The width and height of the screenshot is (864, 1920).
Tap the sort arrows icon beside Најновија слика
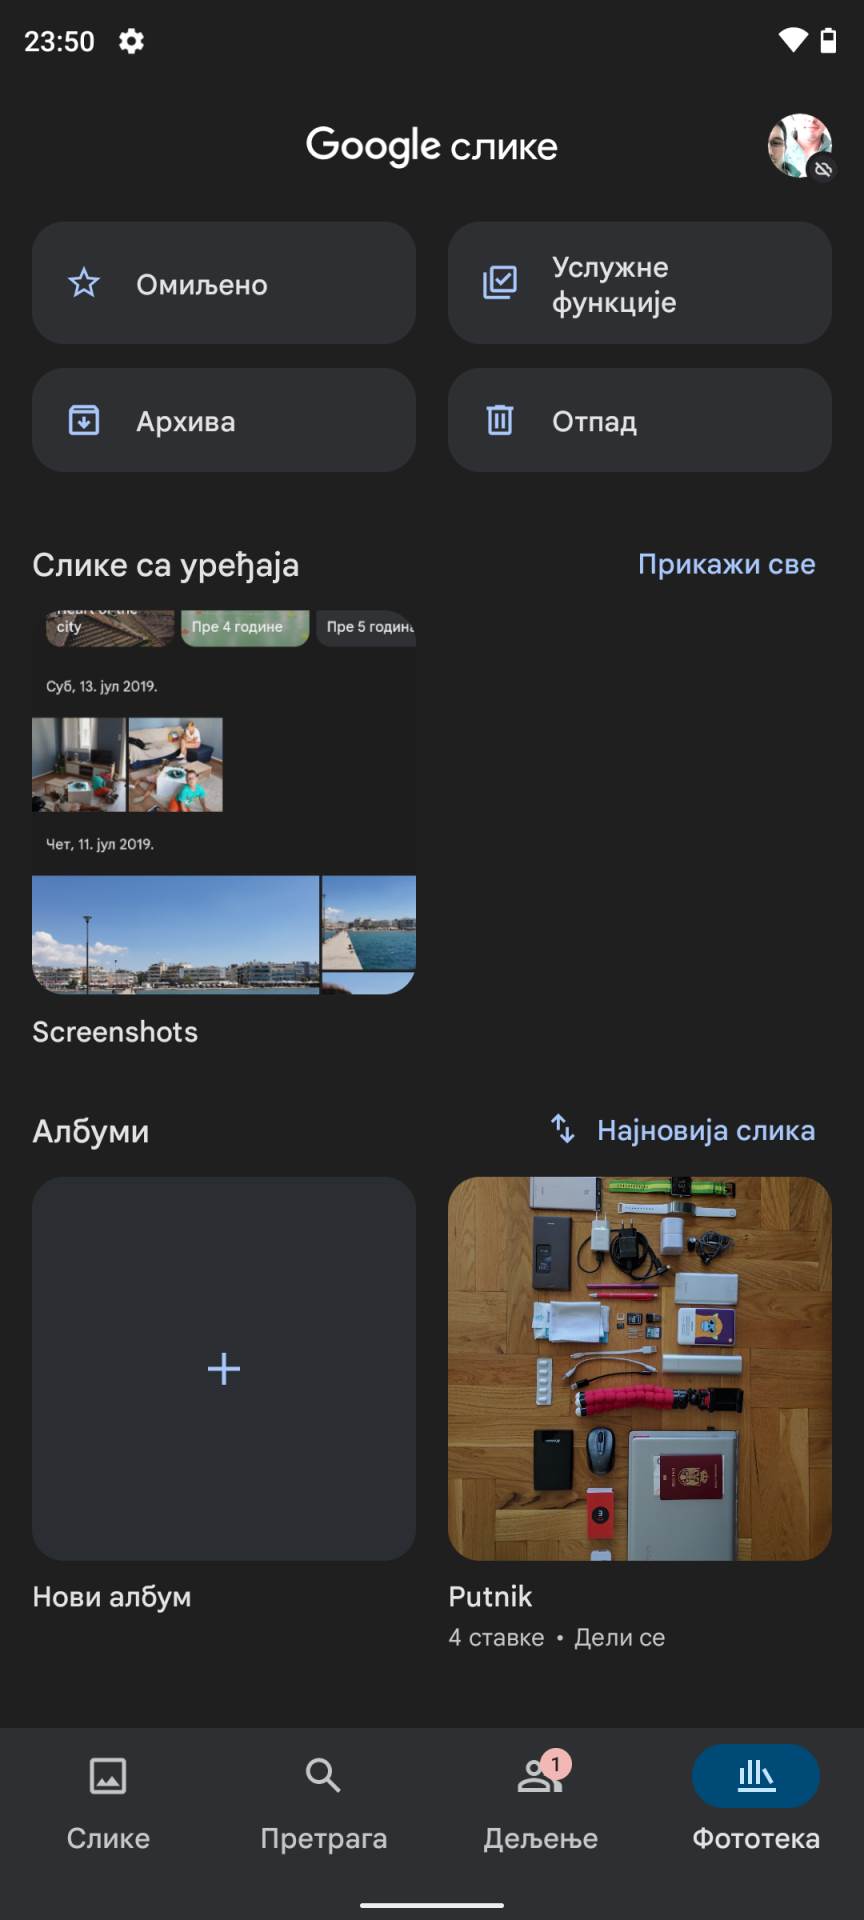563,1129
